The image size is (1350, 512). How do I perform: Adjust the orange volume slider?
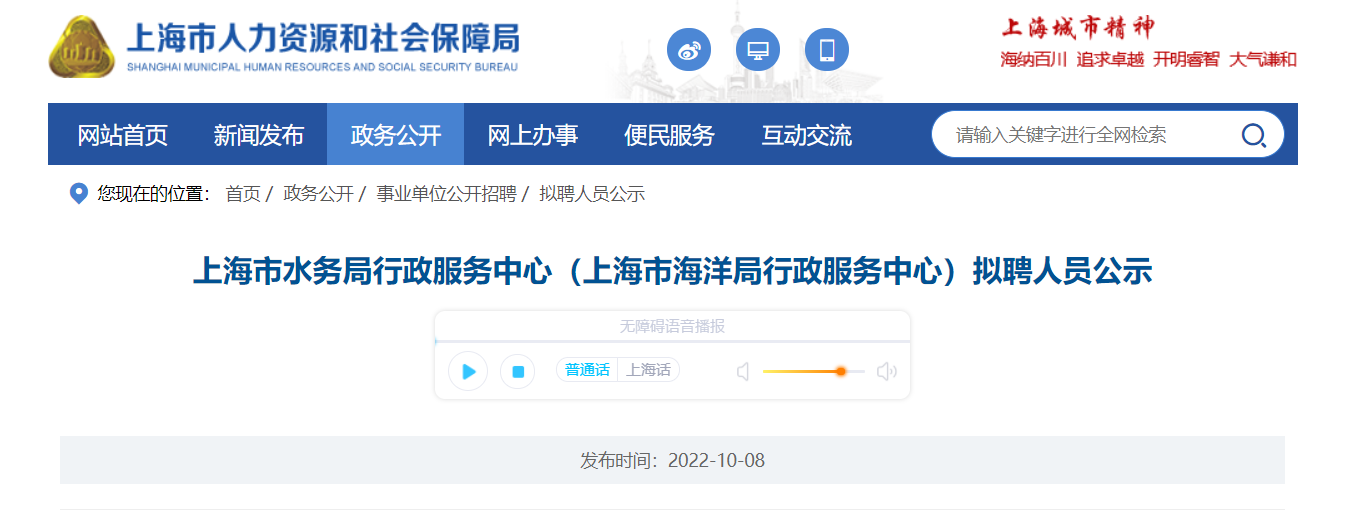tap(814, 372)
